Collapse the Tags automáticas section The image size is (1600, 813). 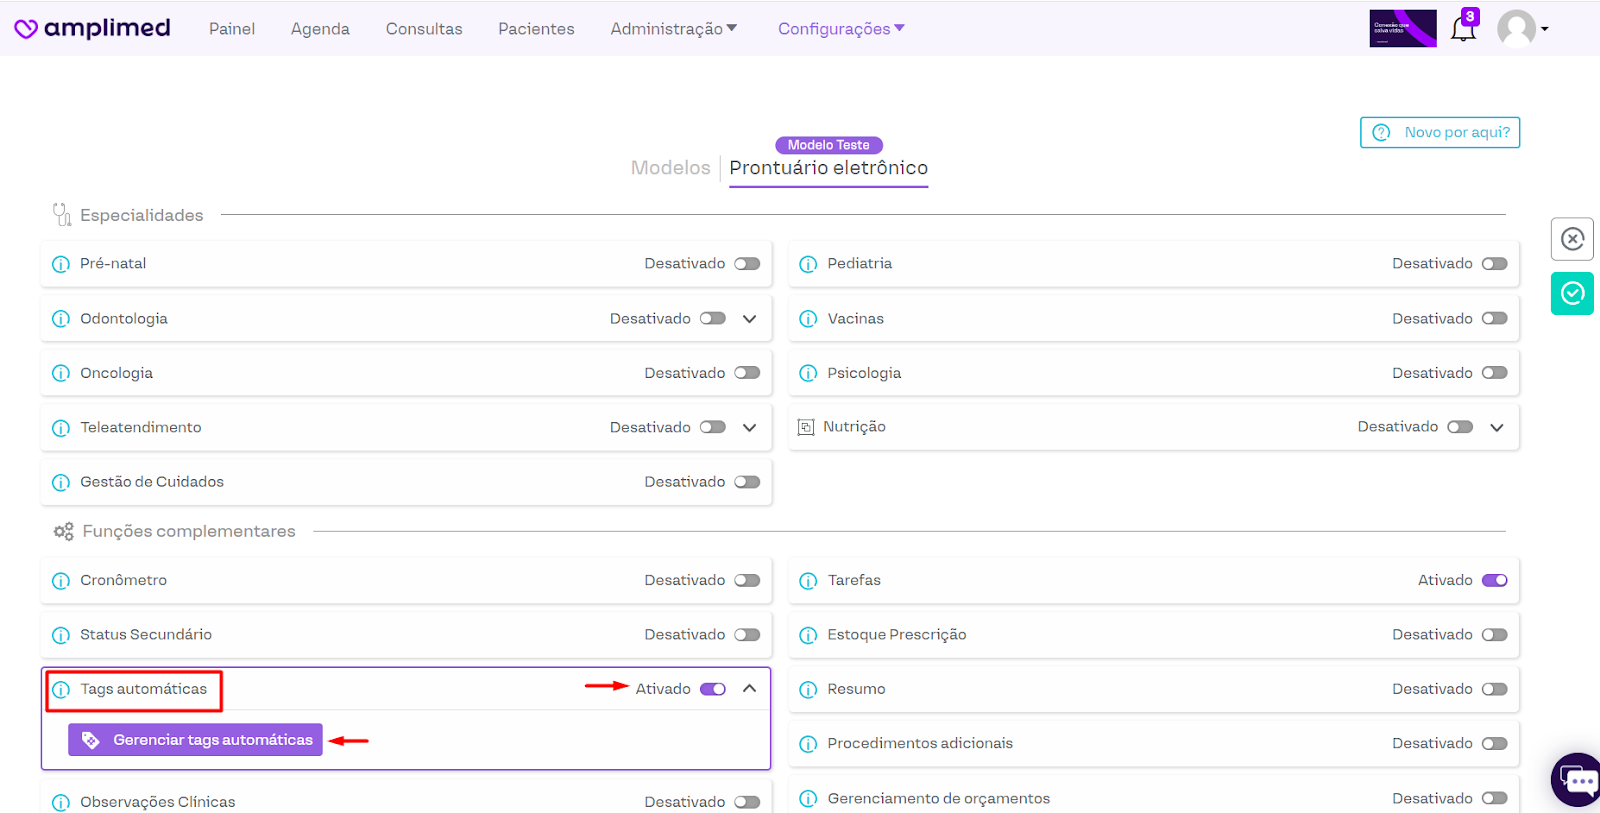click(x=750, y=689)
